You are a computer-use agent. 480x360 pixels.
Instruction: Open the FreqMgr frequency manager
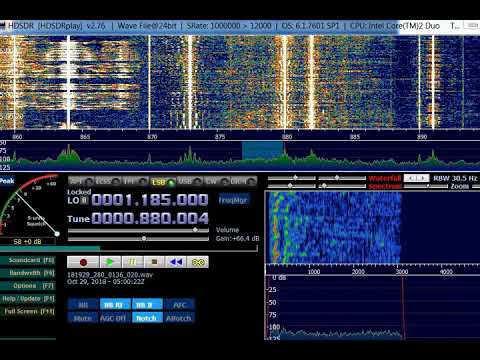233,200
